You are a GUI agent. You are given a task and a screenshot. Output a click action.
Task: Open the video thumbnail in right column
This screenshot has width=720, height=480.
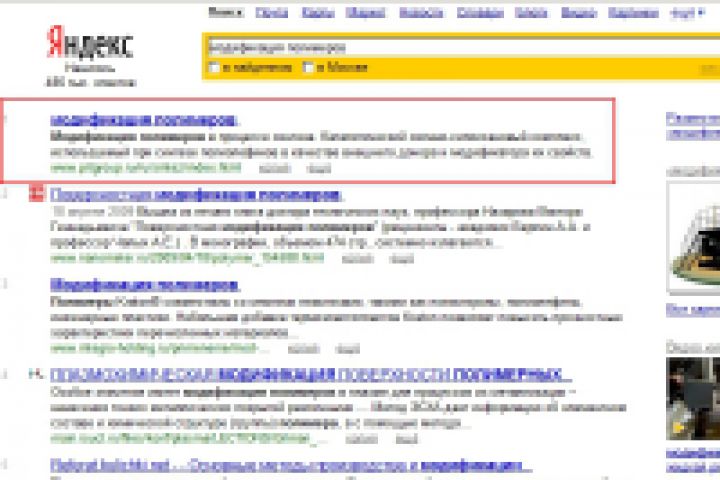click(x=693, y=399)
